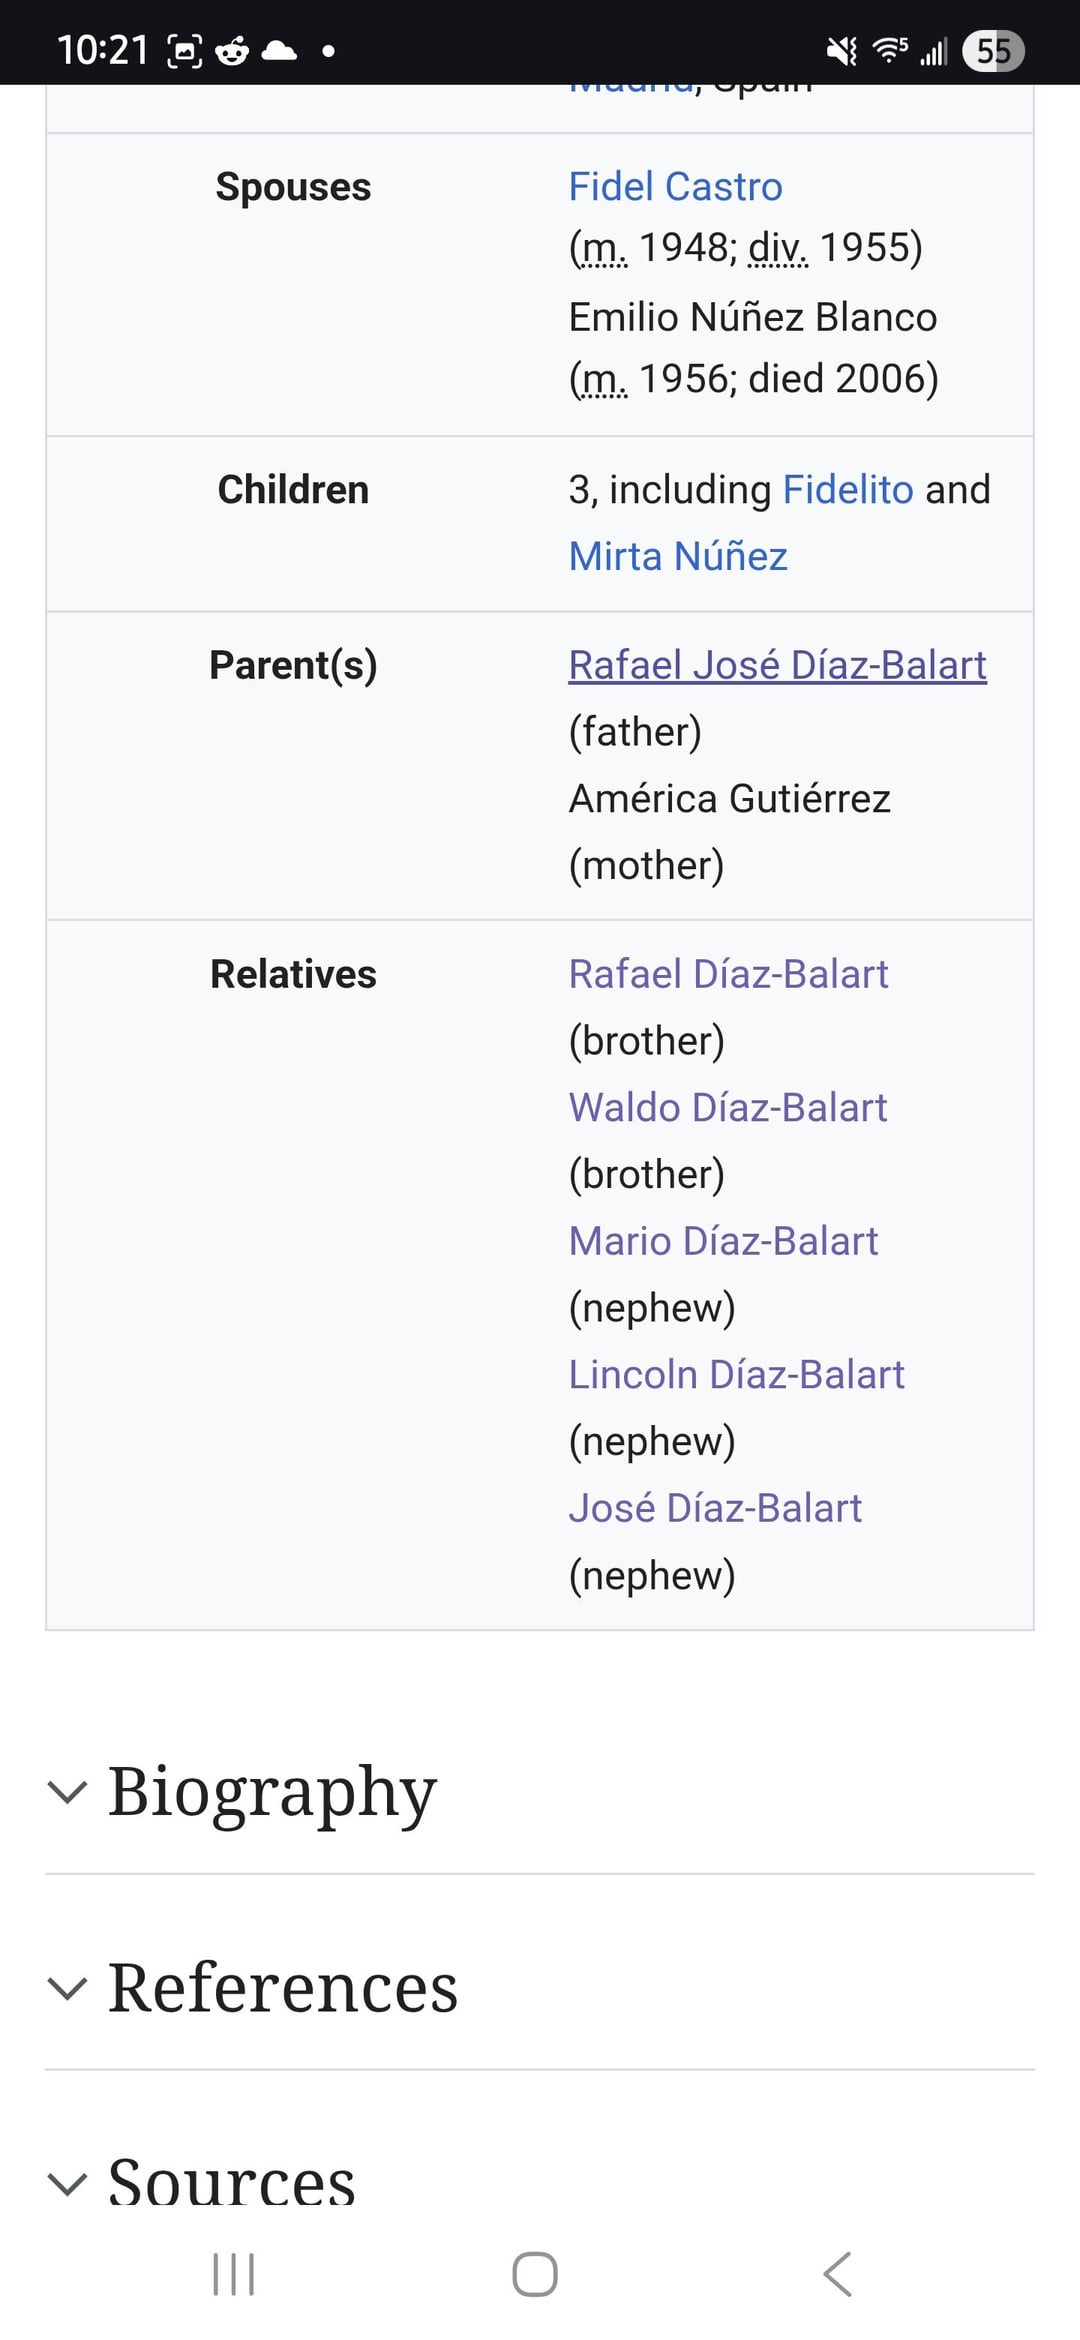
Task: Open the Mirta Núñez link
Action: pos(678,557)
